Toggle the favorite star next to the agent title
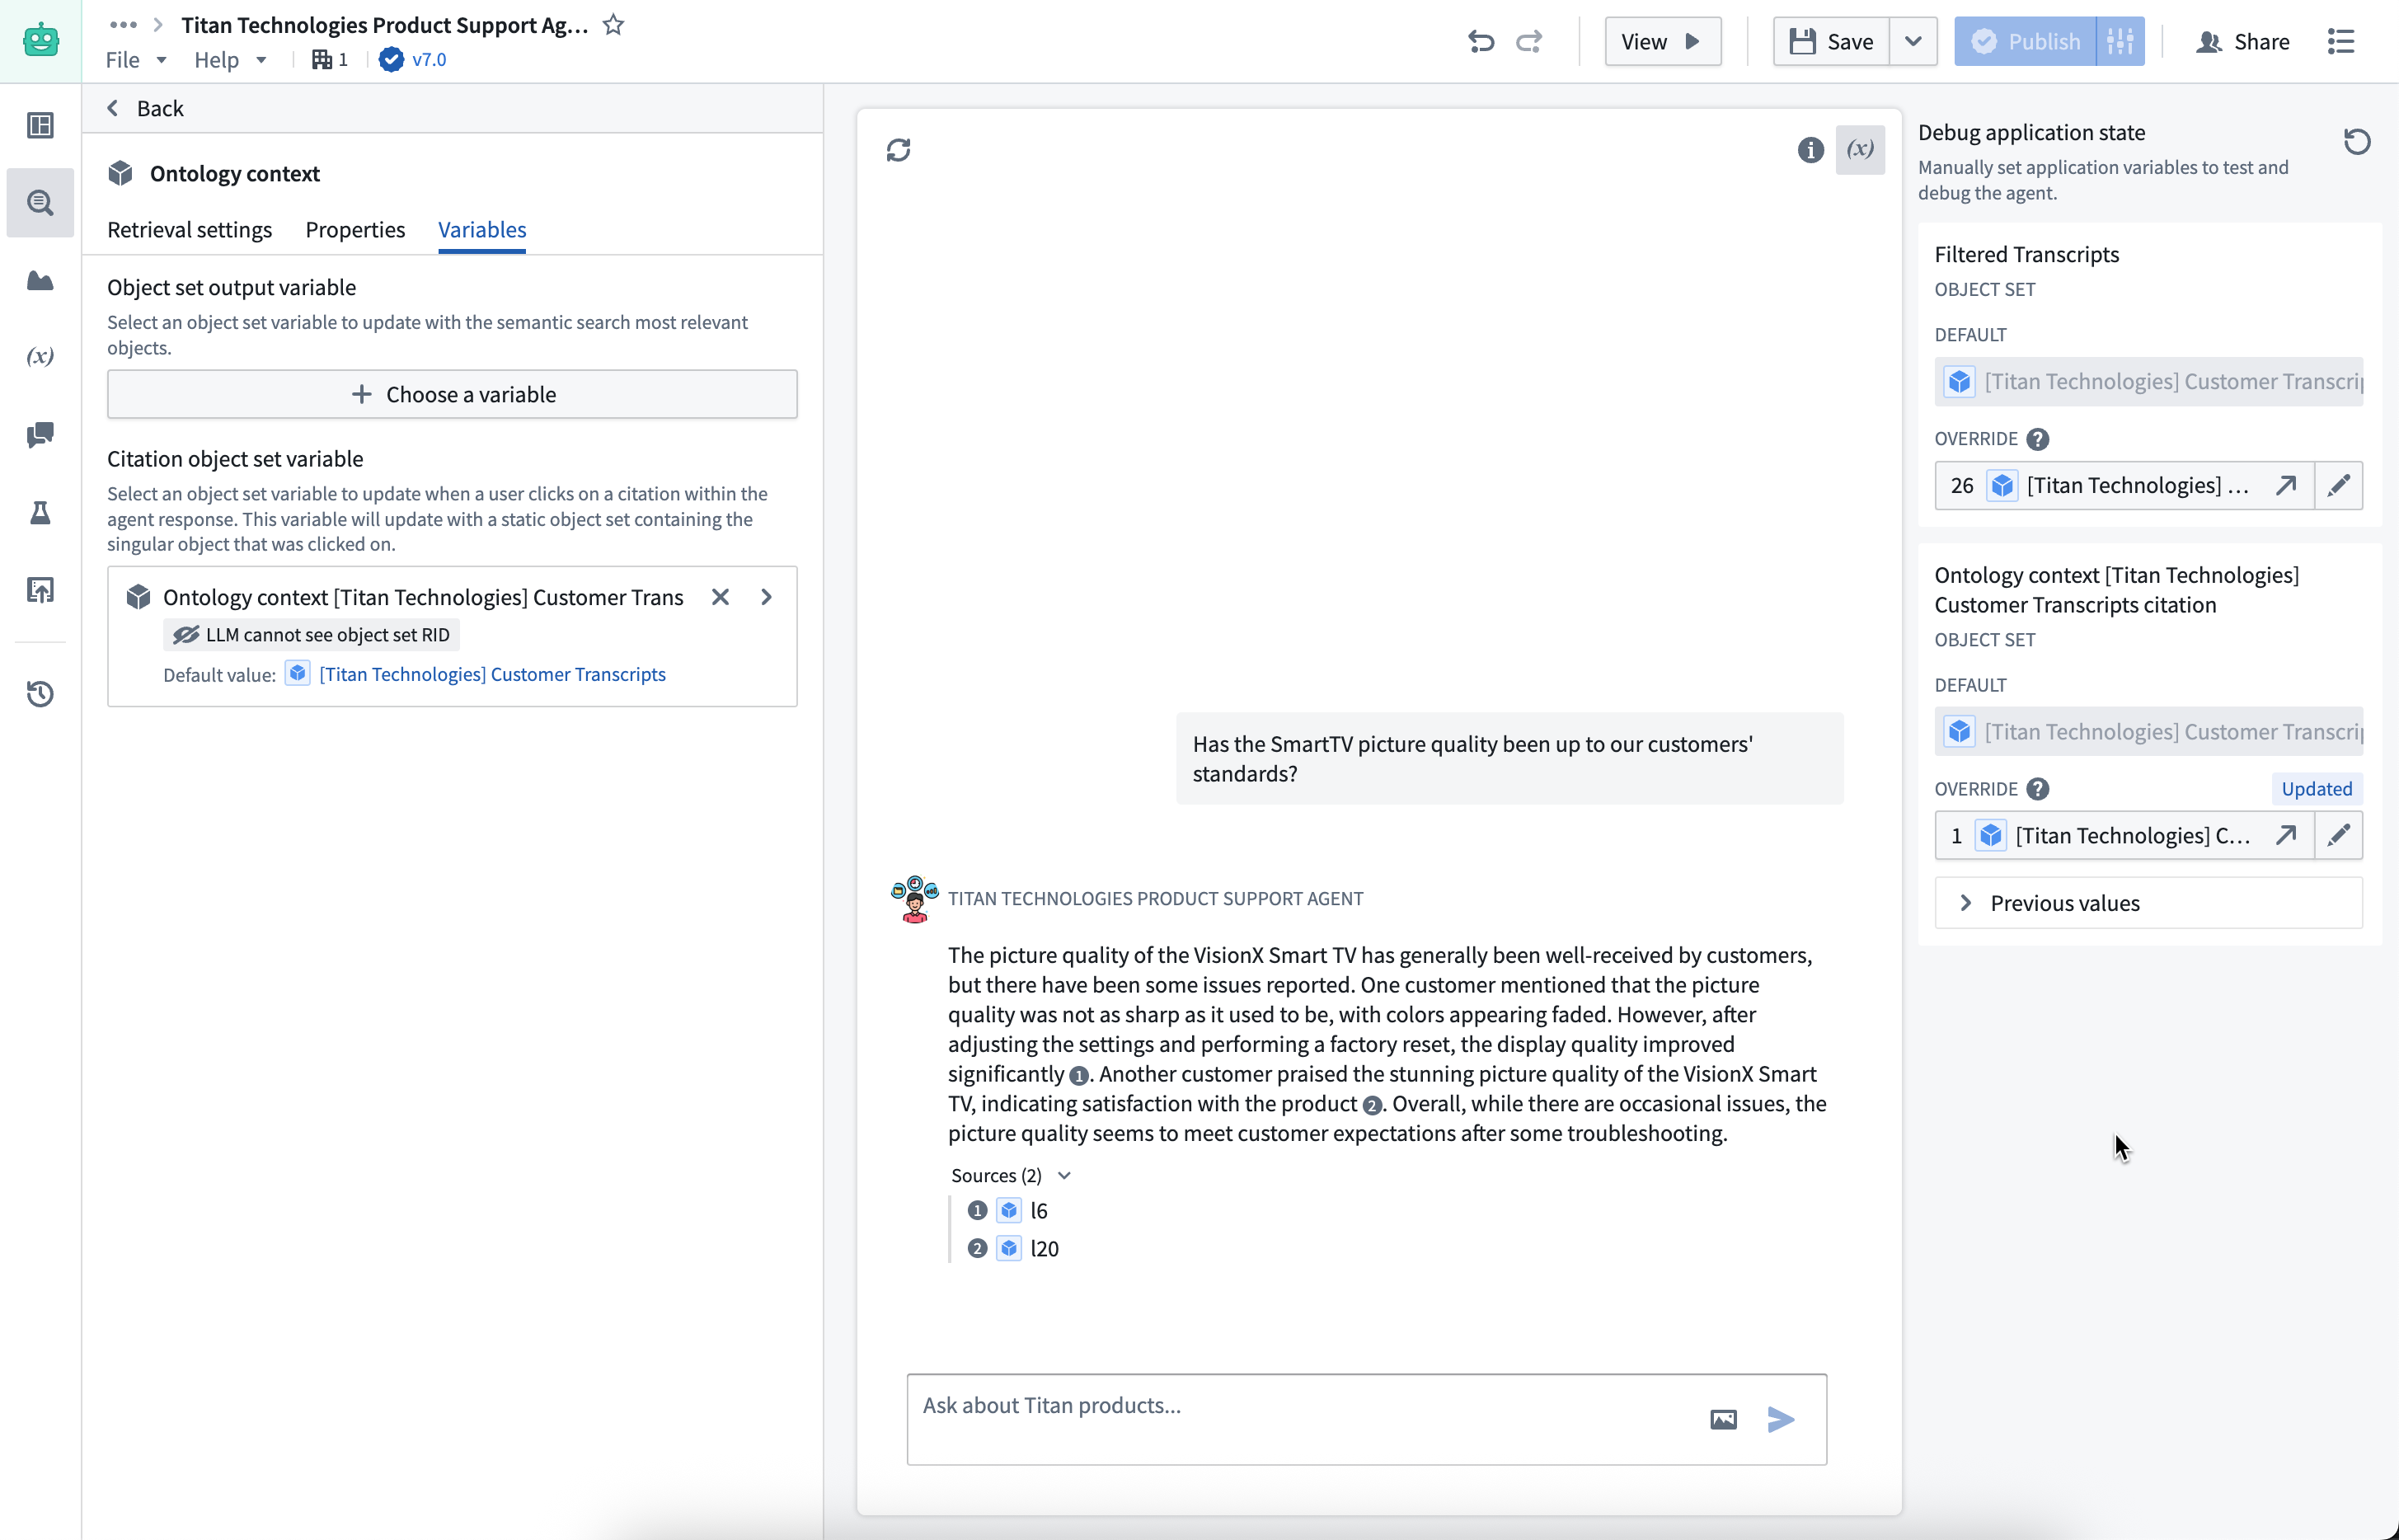2399x1540 pixels. pyautogui.click(x=612, y=24)
